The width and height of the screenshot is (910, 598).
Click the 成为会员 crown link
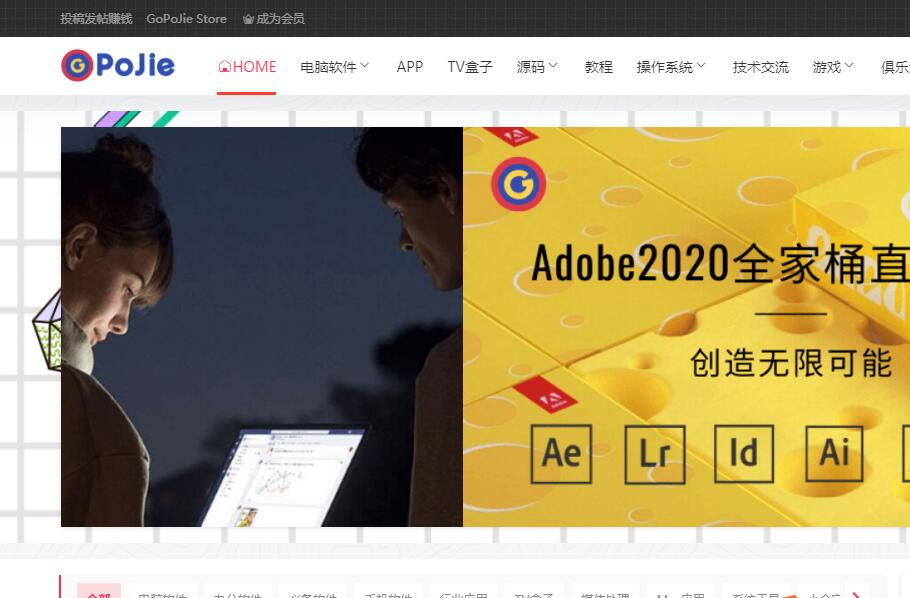(273, 19)
